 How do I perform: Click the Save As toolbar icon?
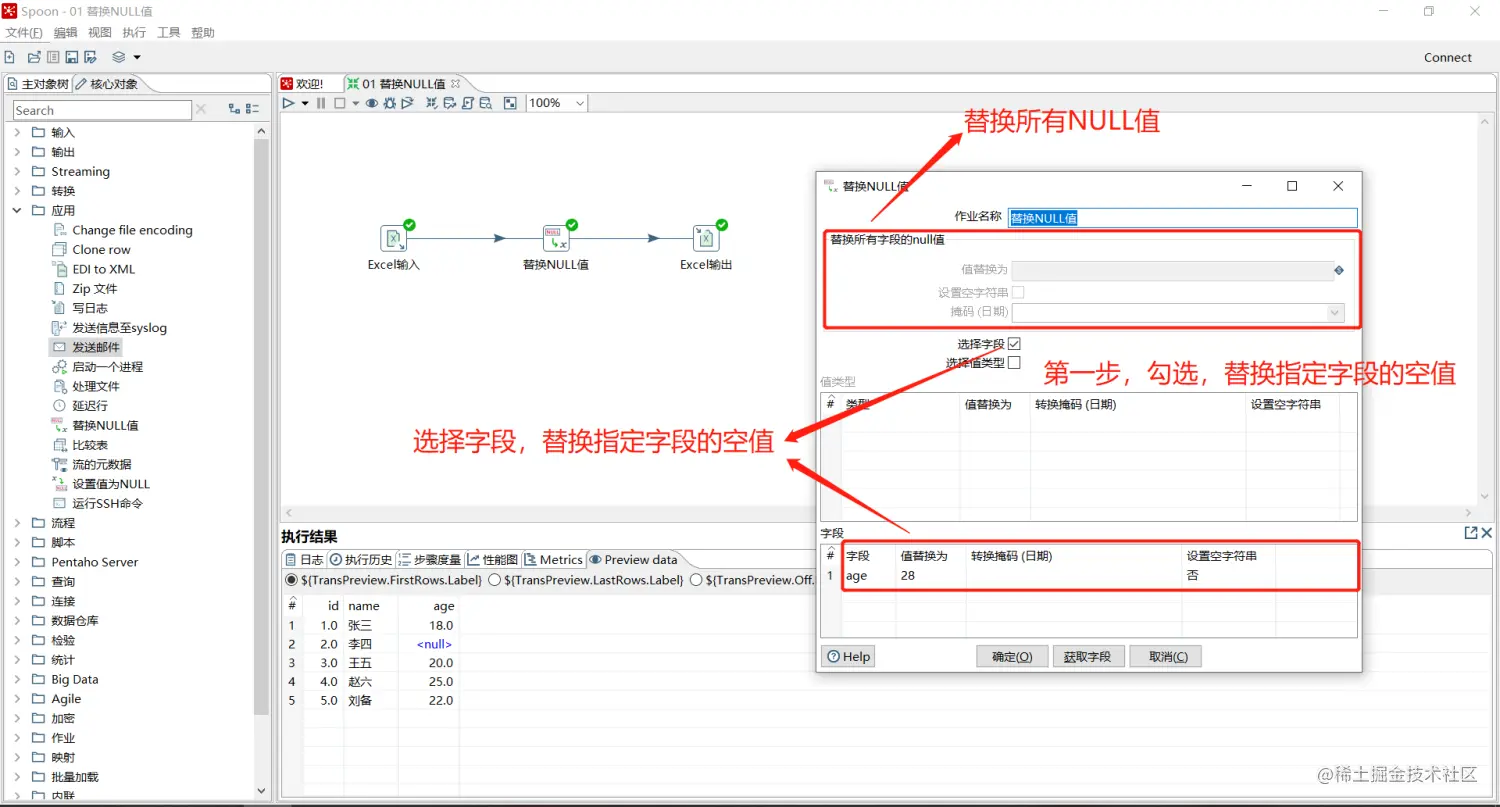click(x=91, y=57)
